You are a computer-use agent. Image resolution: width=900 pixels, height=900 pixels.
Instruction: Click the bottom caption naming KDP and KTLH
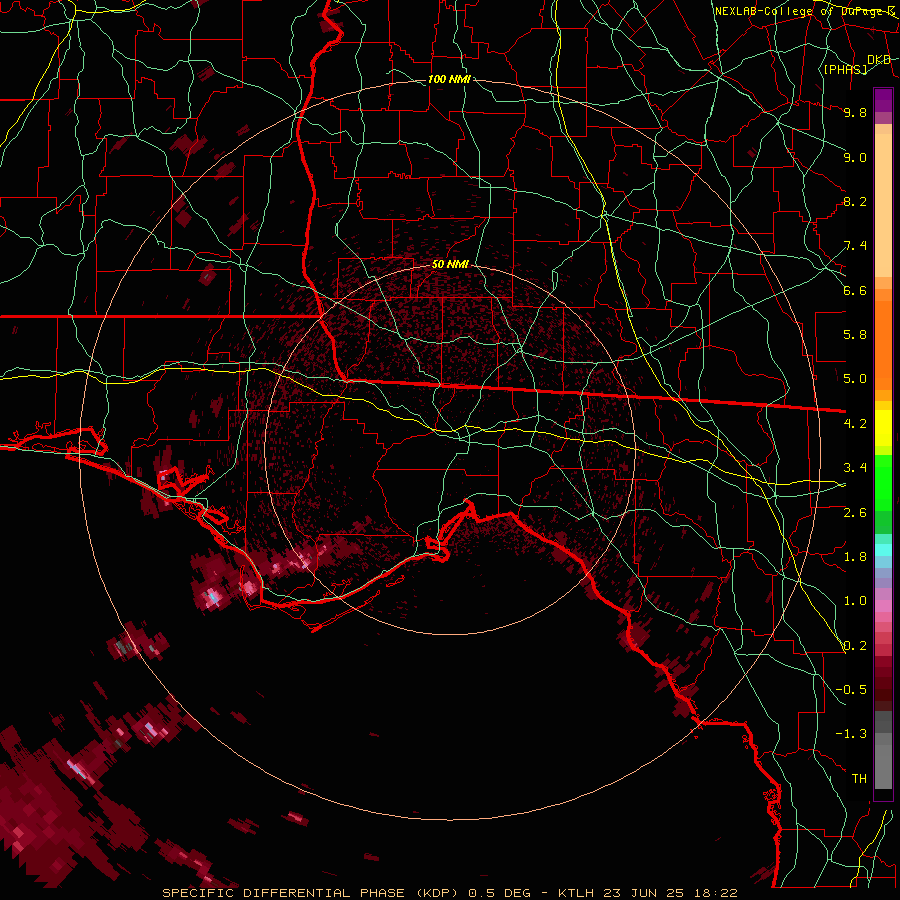pyautogui.click(x=450, y=893)
